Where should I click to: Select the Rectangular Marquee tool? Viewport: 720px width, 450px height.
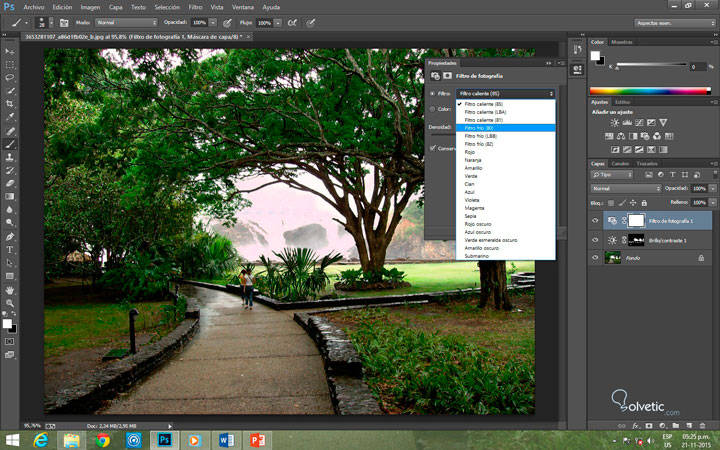pyautogui.click(x=10, y=65)
